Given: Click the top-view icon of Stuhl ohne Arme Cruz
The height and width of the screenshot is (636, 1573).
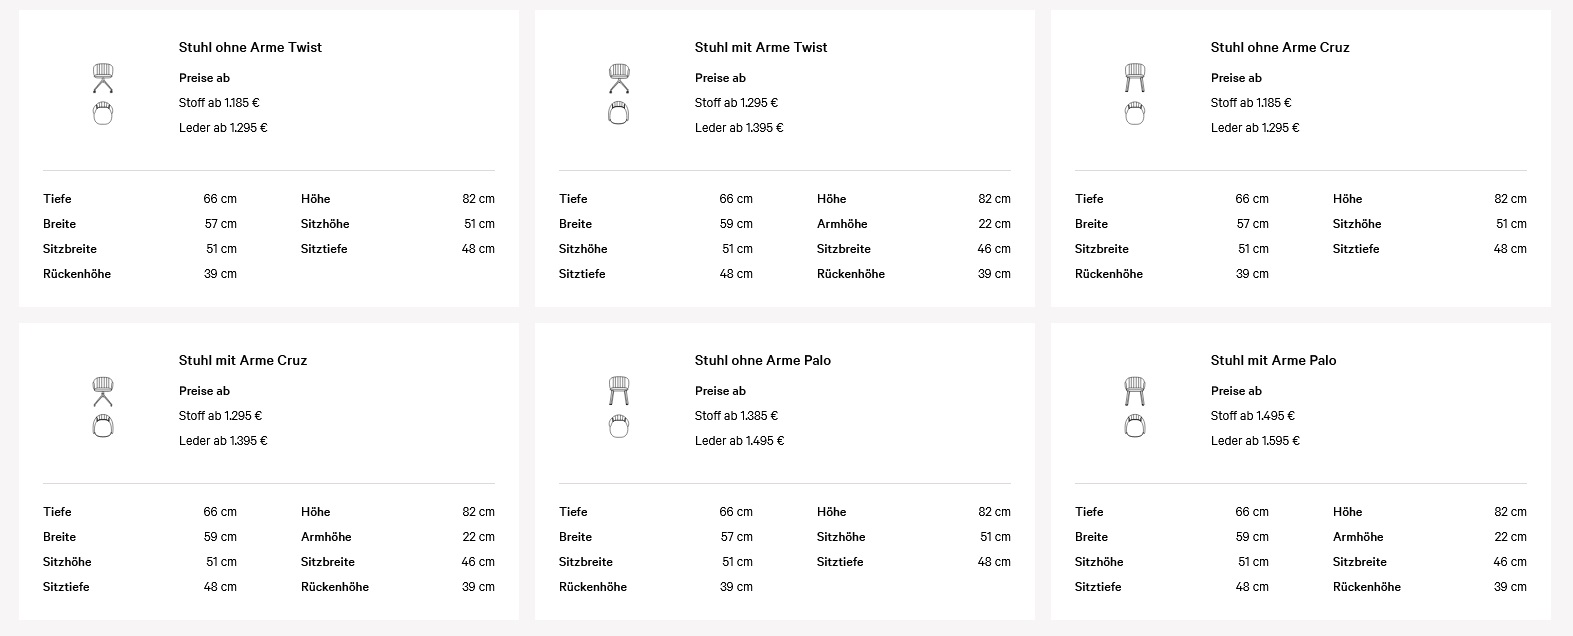Looking at the screenshot, I should pyautogui.click(x=1134, y=113).
